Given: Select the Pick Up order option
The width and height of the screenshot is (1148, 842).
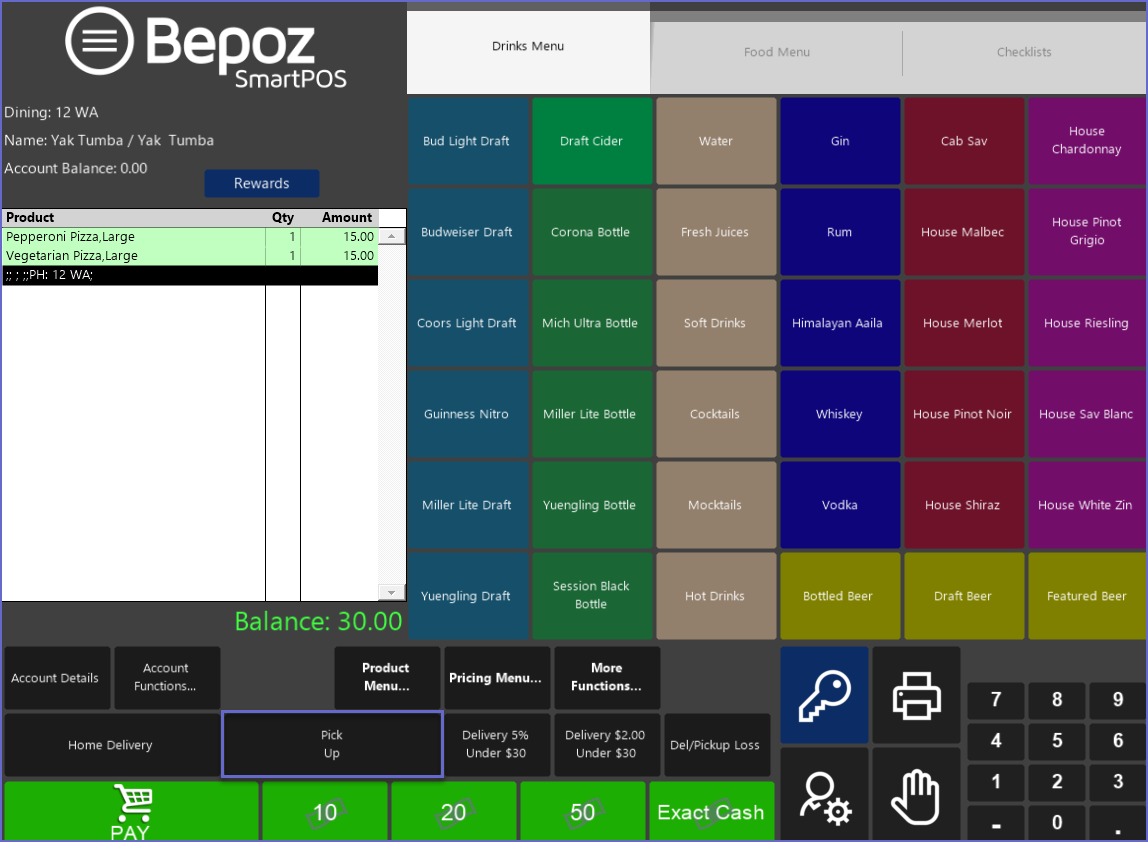Looking at the screenshot, I should [x=331, y=744].
